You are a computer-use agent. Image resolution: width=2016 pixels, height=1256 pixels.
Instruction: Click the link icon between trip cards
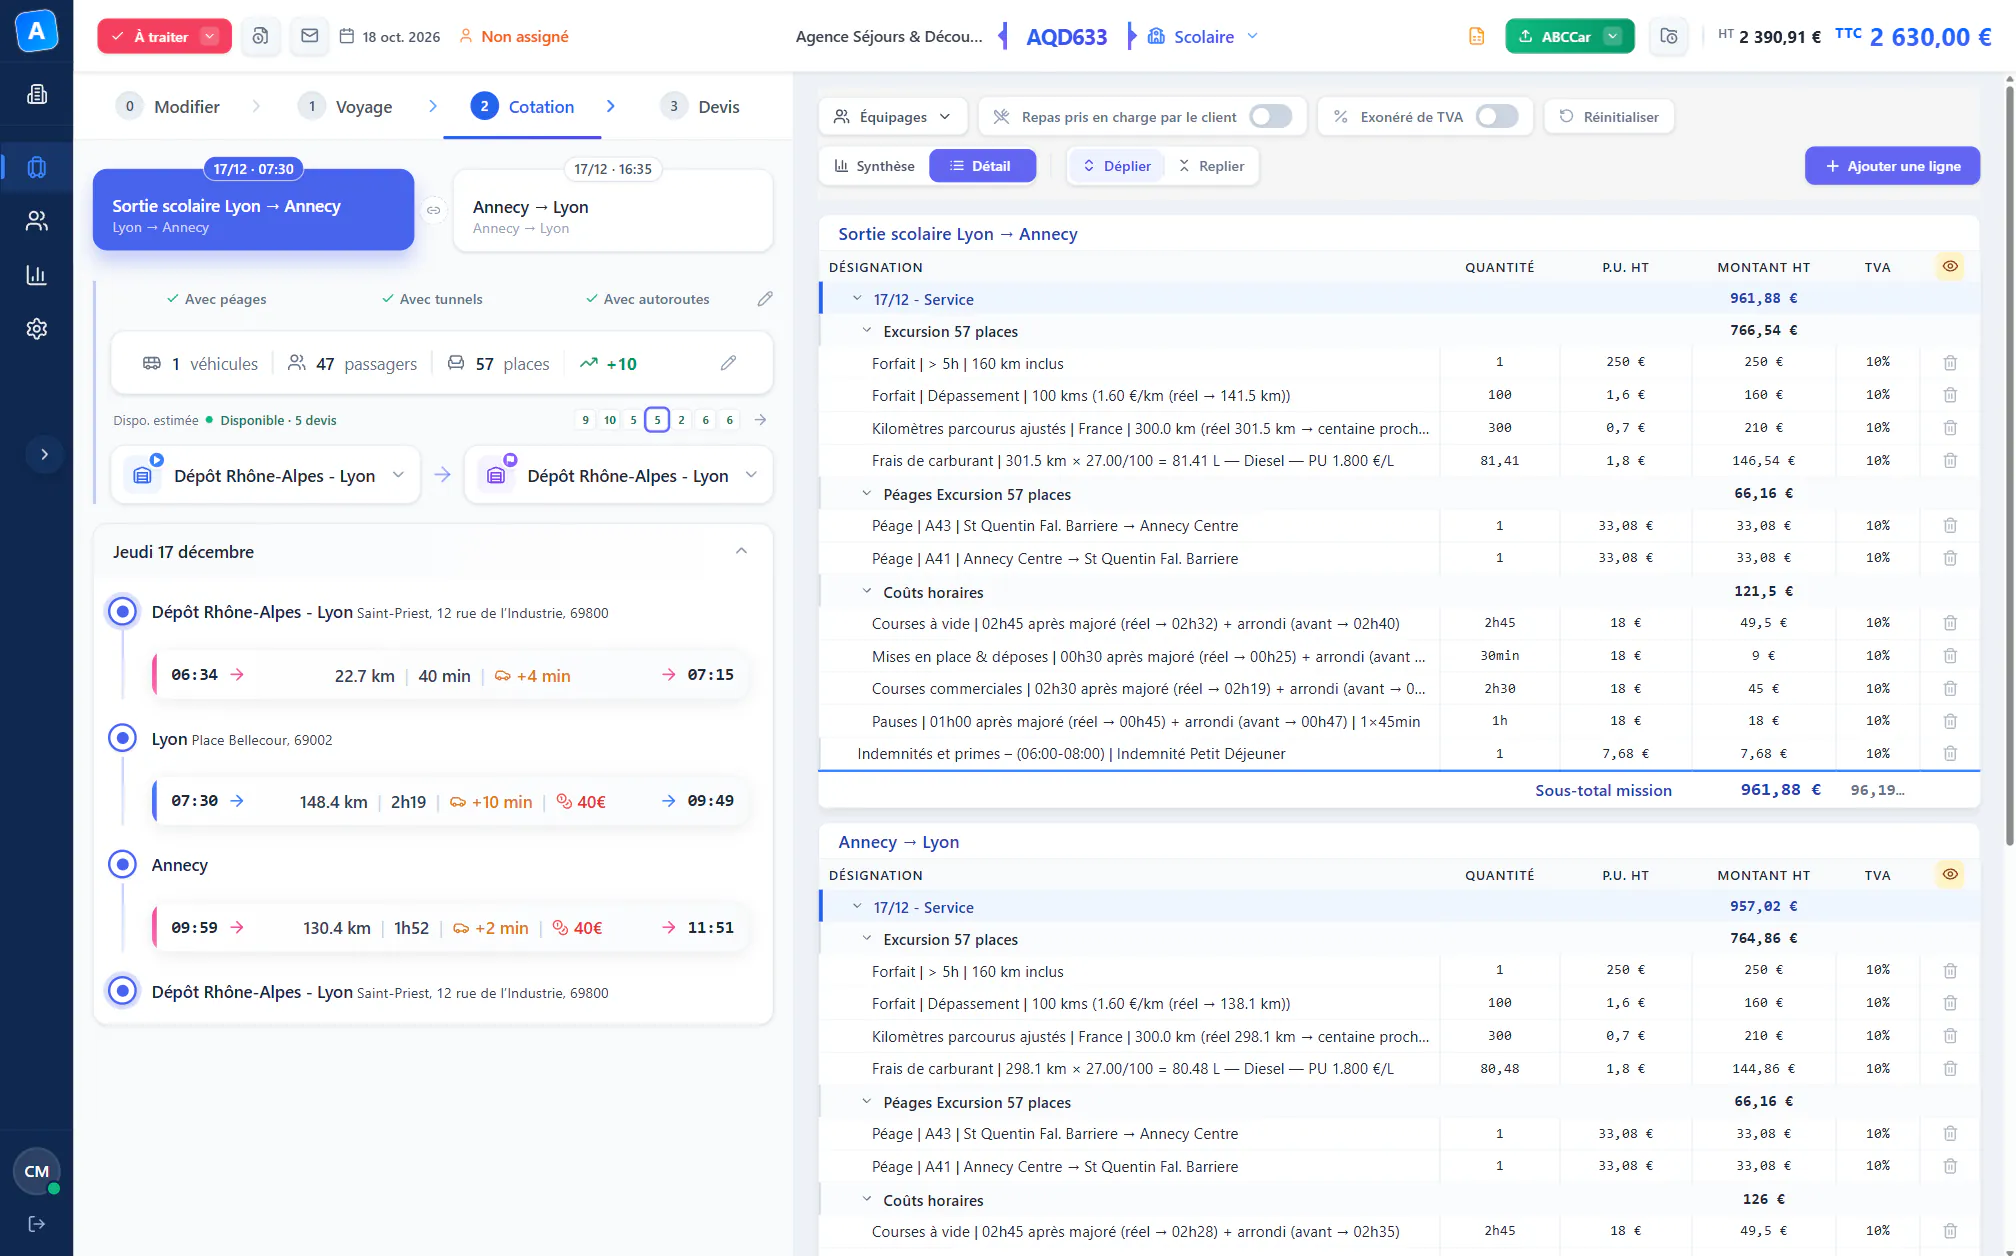coord(433,210)
